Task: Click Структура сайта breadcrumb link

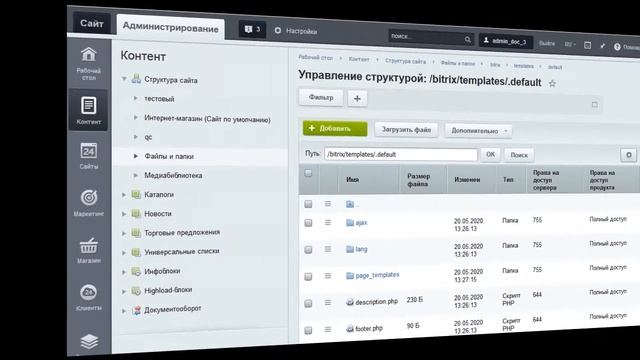Action: [x=405, y=61]
